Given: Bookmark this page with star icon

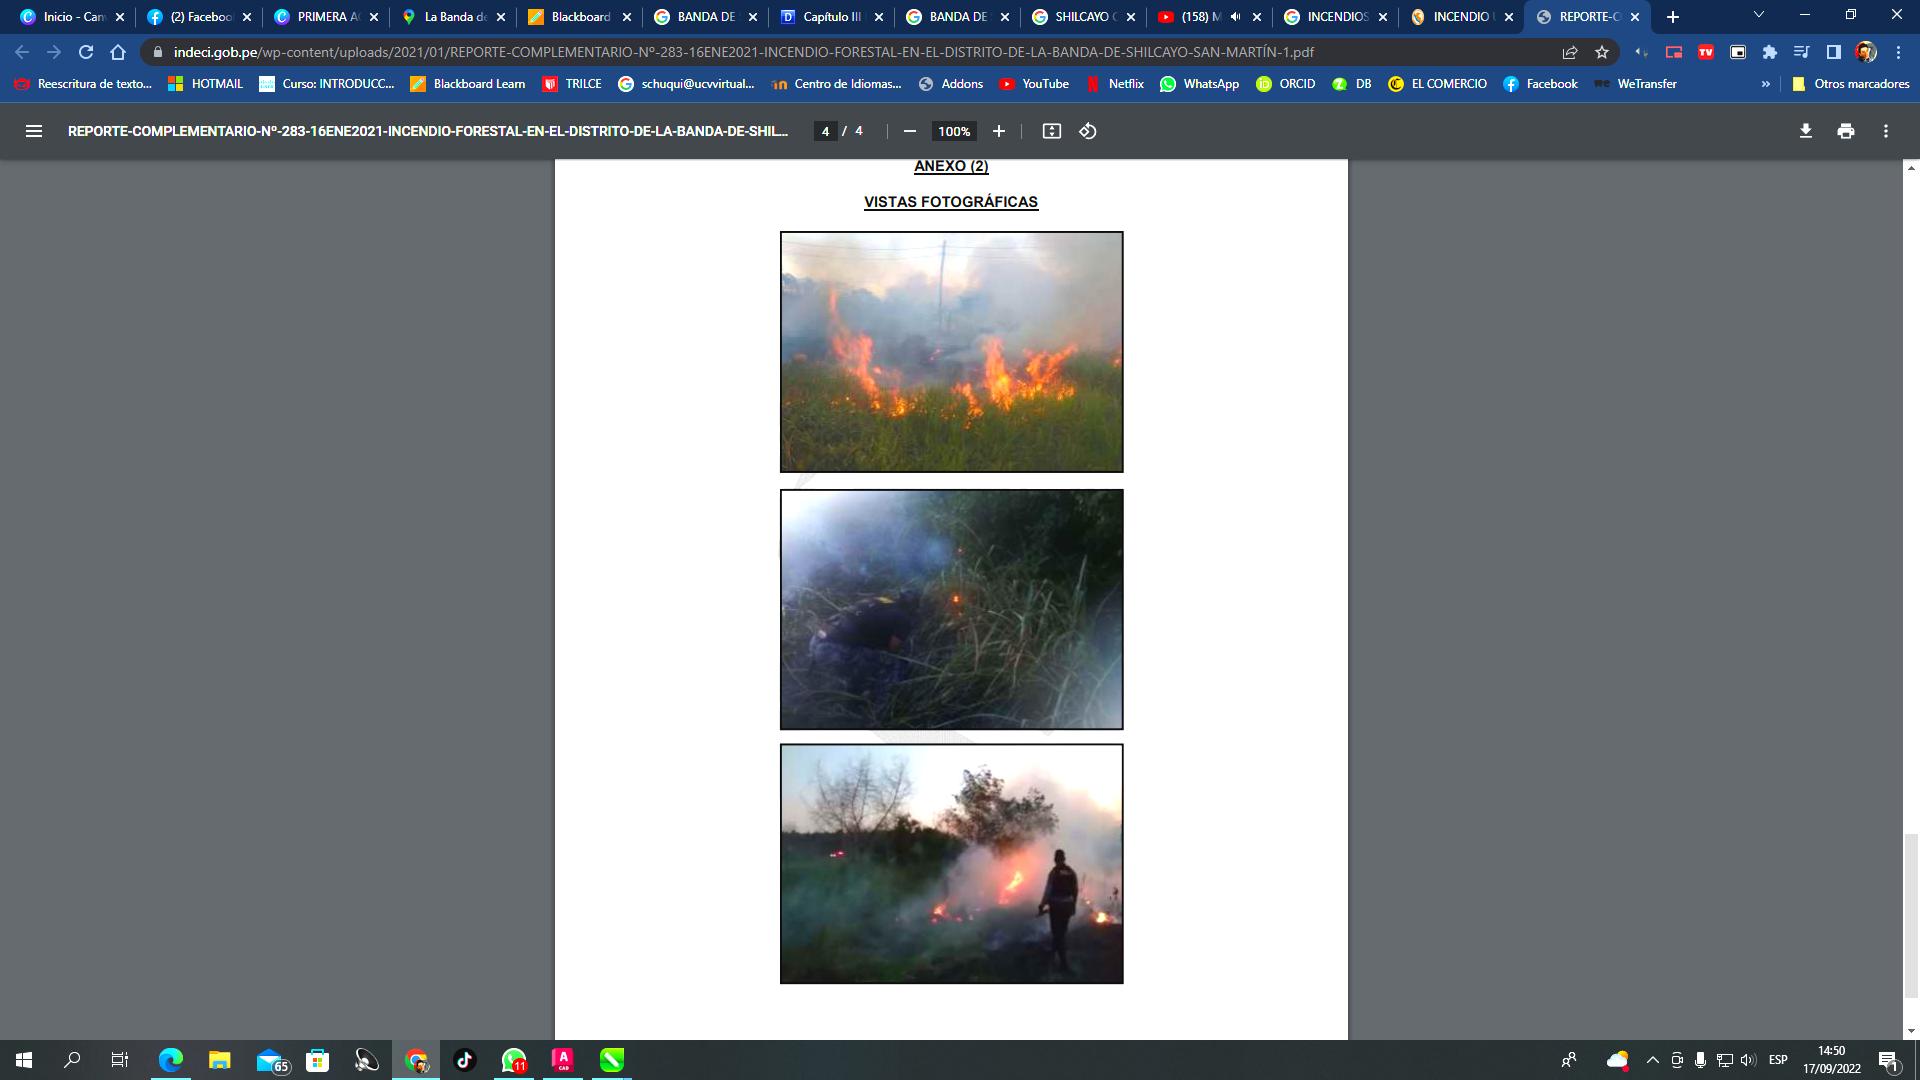Looking at the screenshot, I should tap(1602, 52).
